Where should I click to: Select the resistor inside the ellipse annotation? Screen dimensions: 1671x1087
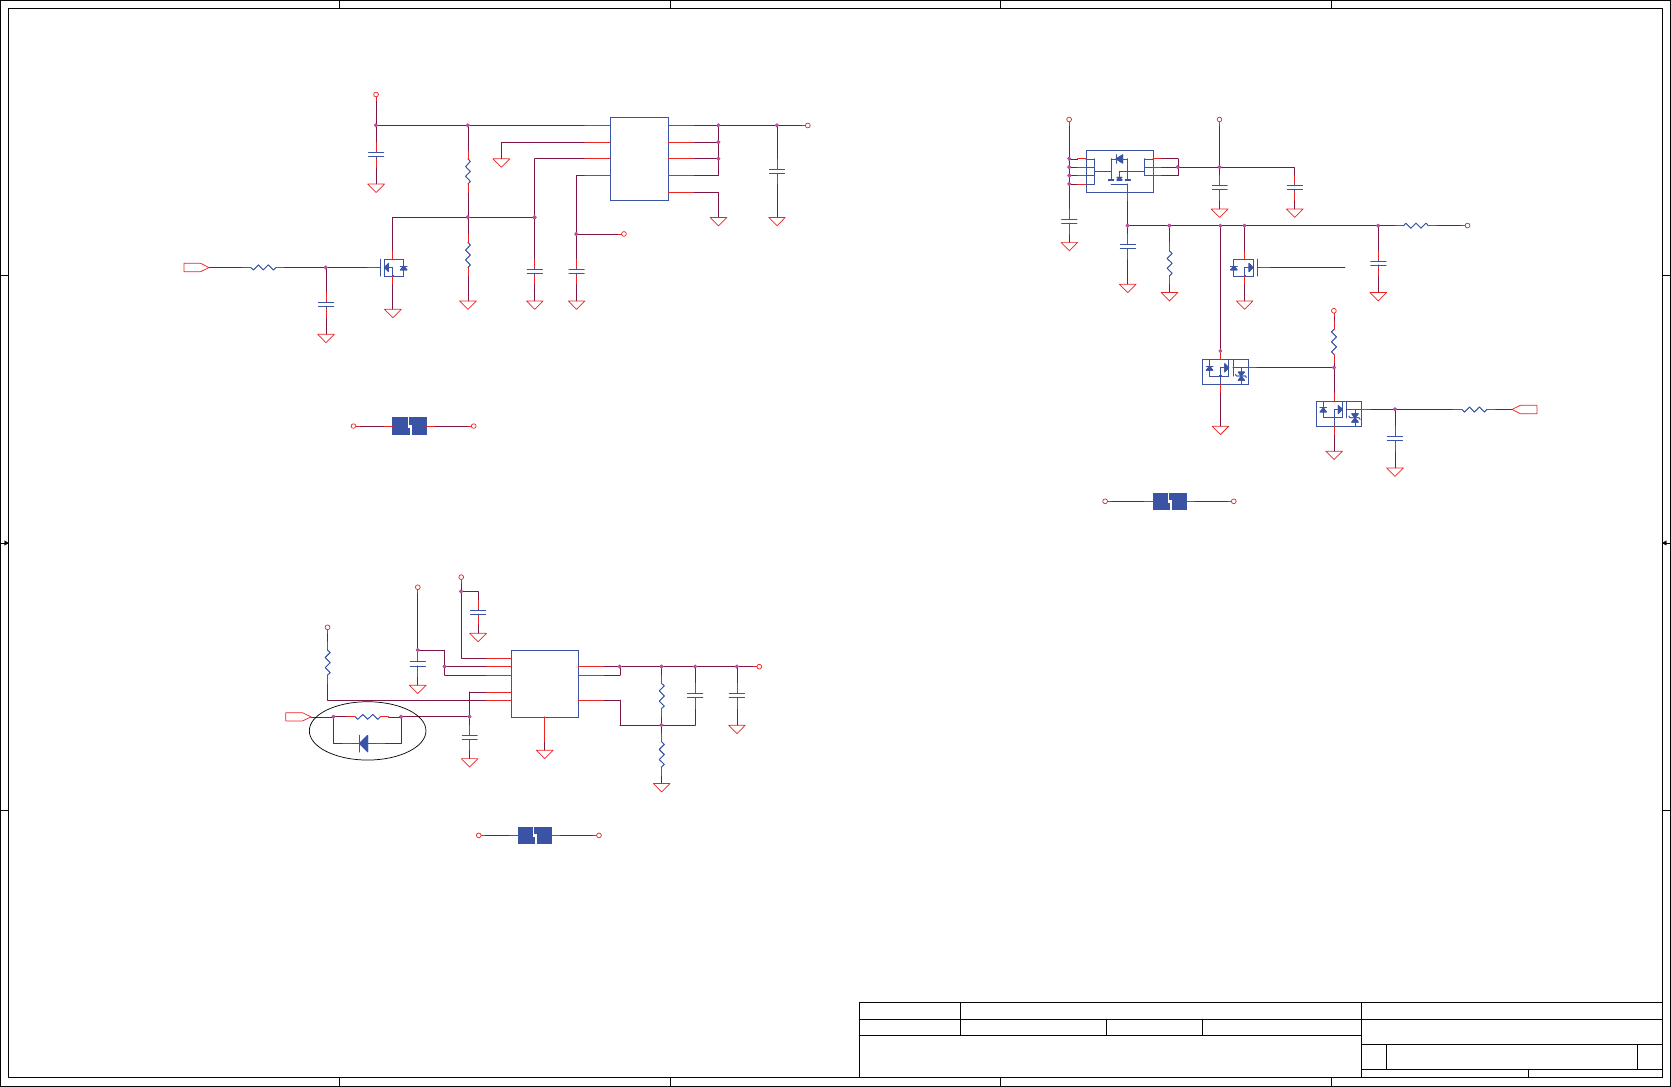tap(368, 717)
